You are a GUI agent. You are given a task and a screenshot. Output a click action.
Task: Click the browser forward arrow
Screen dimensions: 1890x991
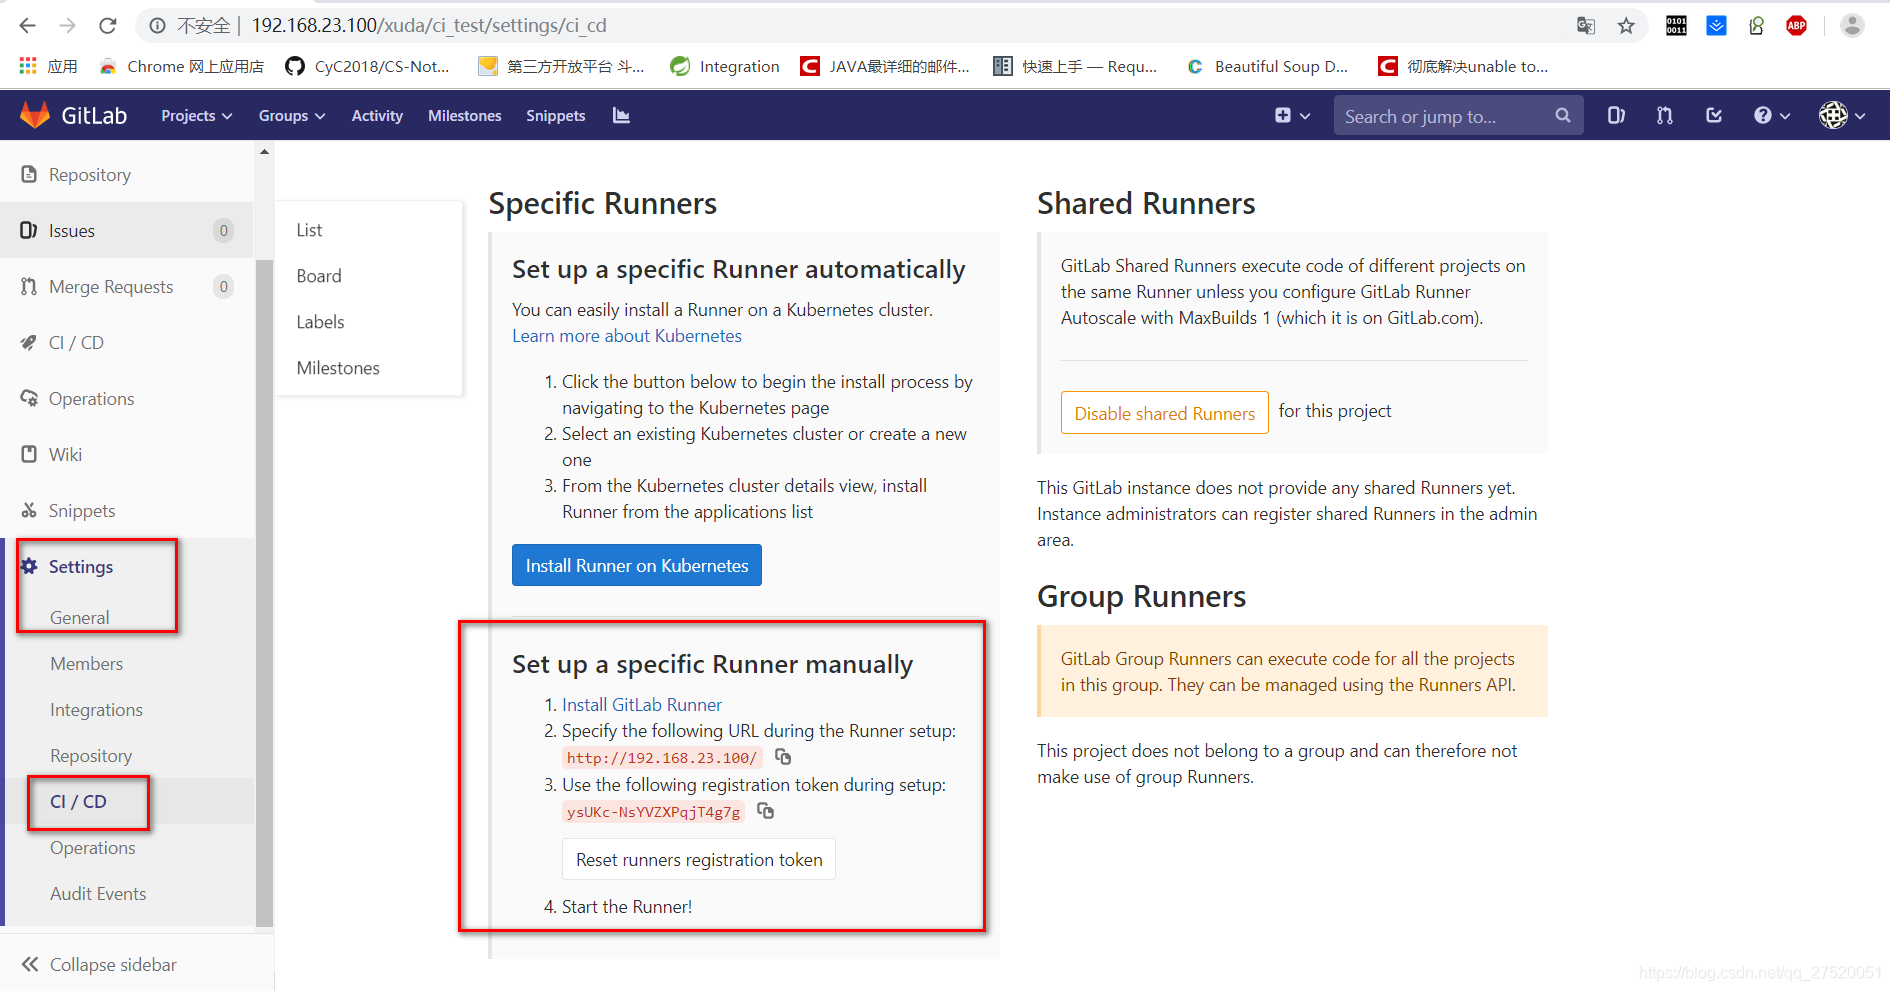[68, 25]
